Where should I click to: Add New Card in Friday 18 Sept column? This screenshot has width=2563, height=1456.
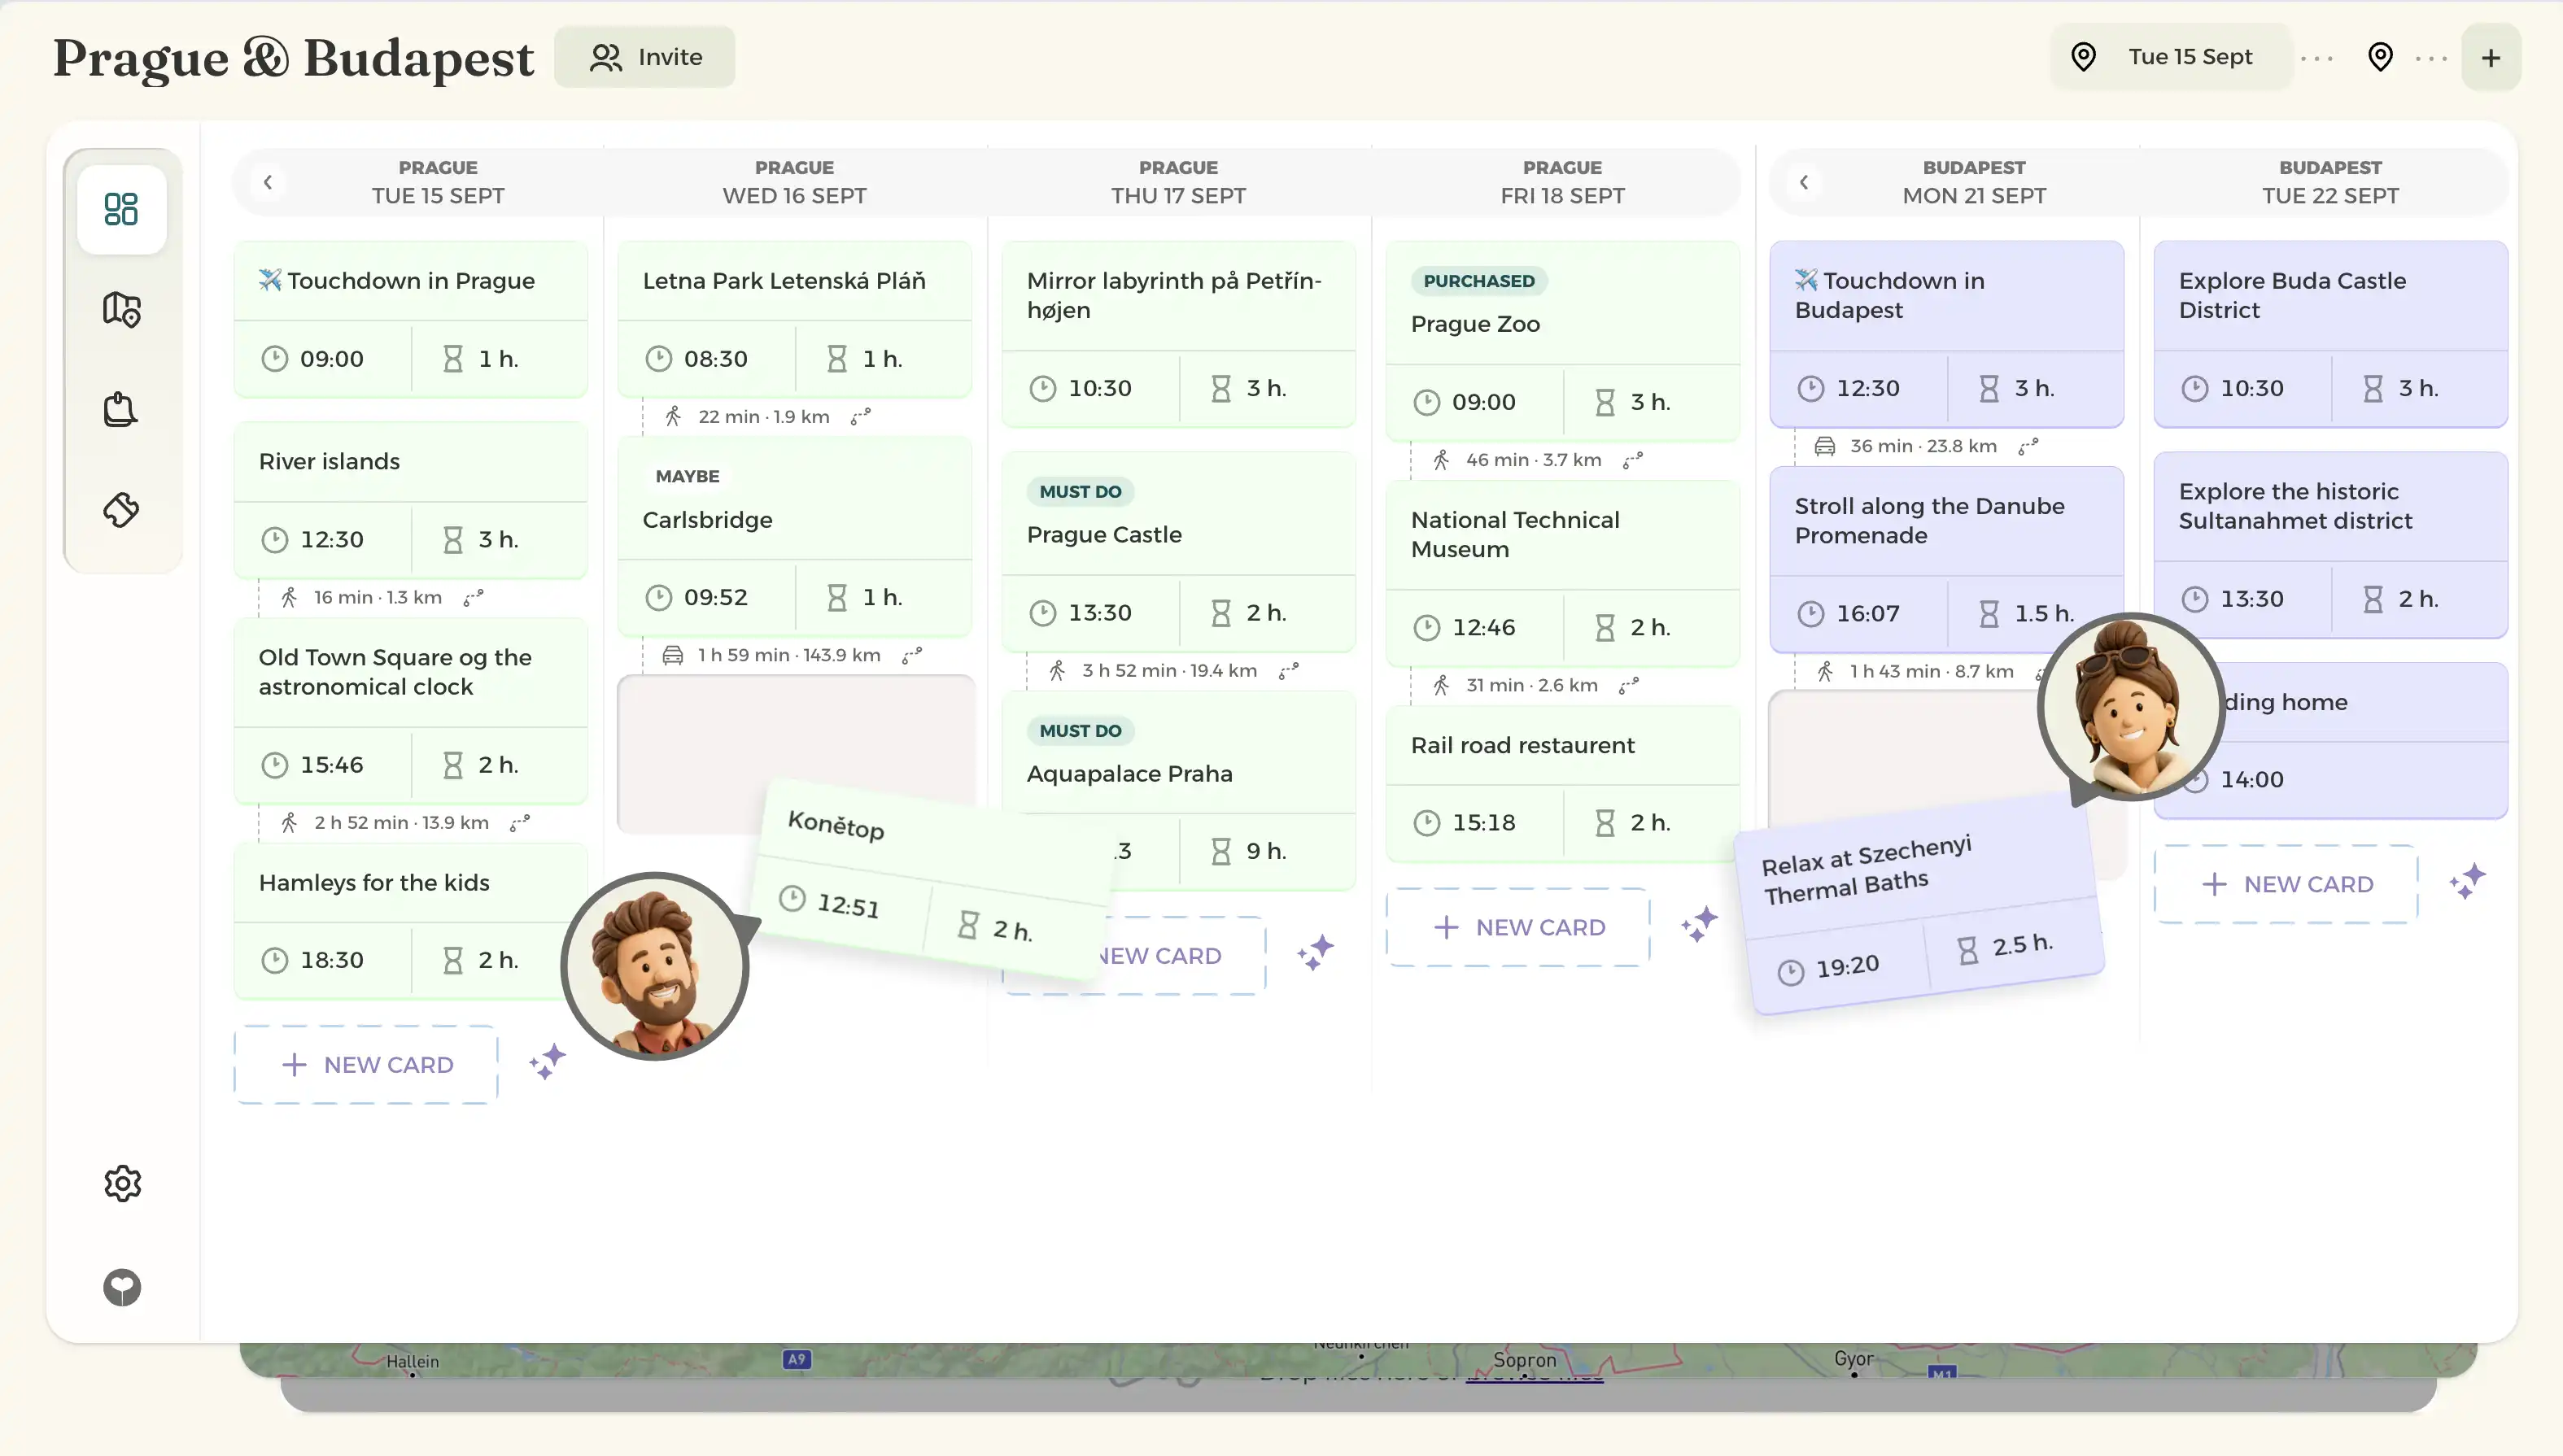(1518, 928)
